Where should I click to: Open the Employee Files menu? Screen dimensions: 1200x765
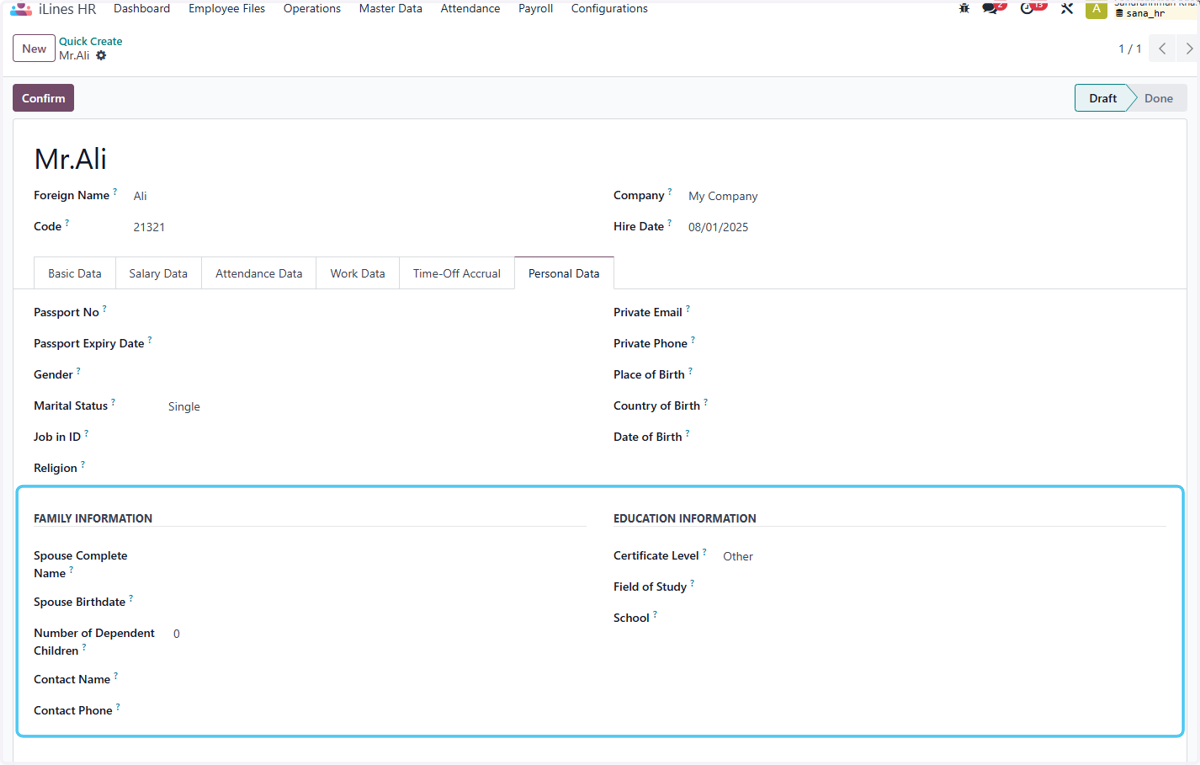(x=227, y=9)
